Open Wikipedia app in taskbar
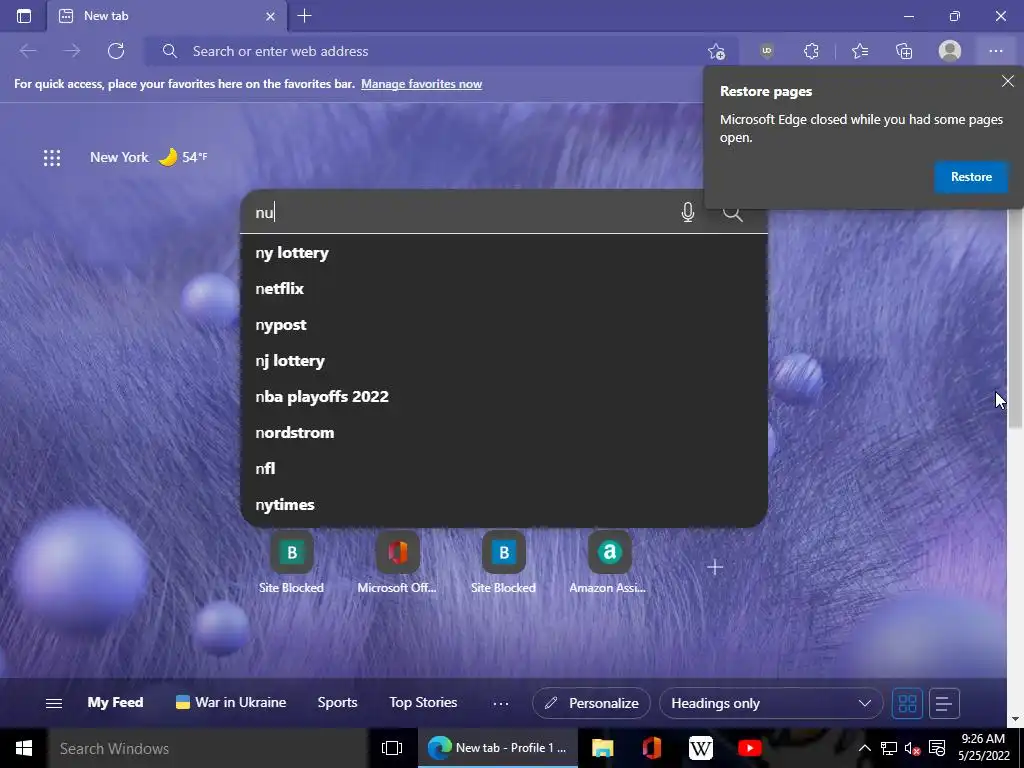The height and width of the screenshot is (768, 1024). pyautogui.click(x=701, y=748)
